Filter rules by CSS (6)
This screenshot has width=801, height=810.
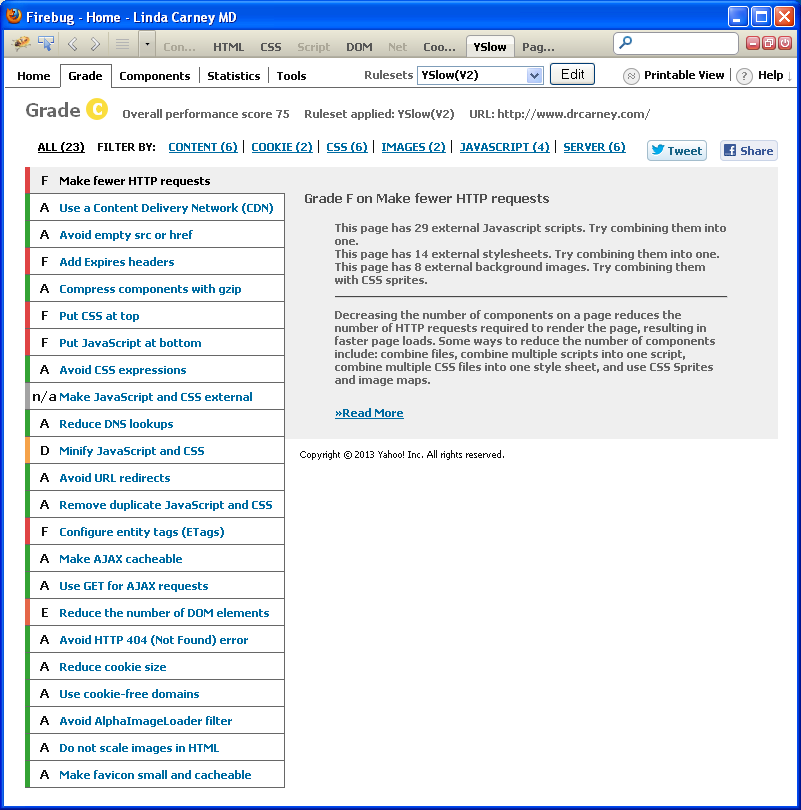(347, 147)
